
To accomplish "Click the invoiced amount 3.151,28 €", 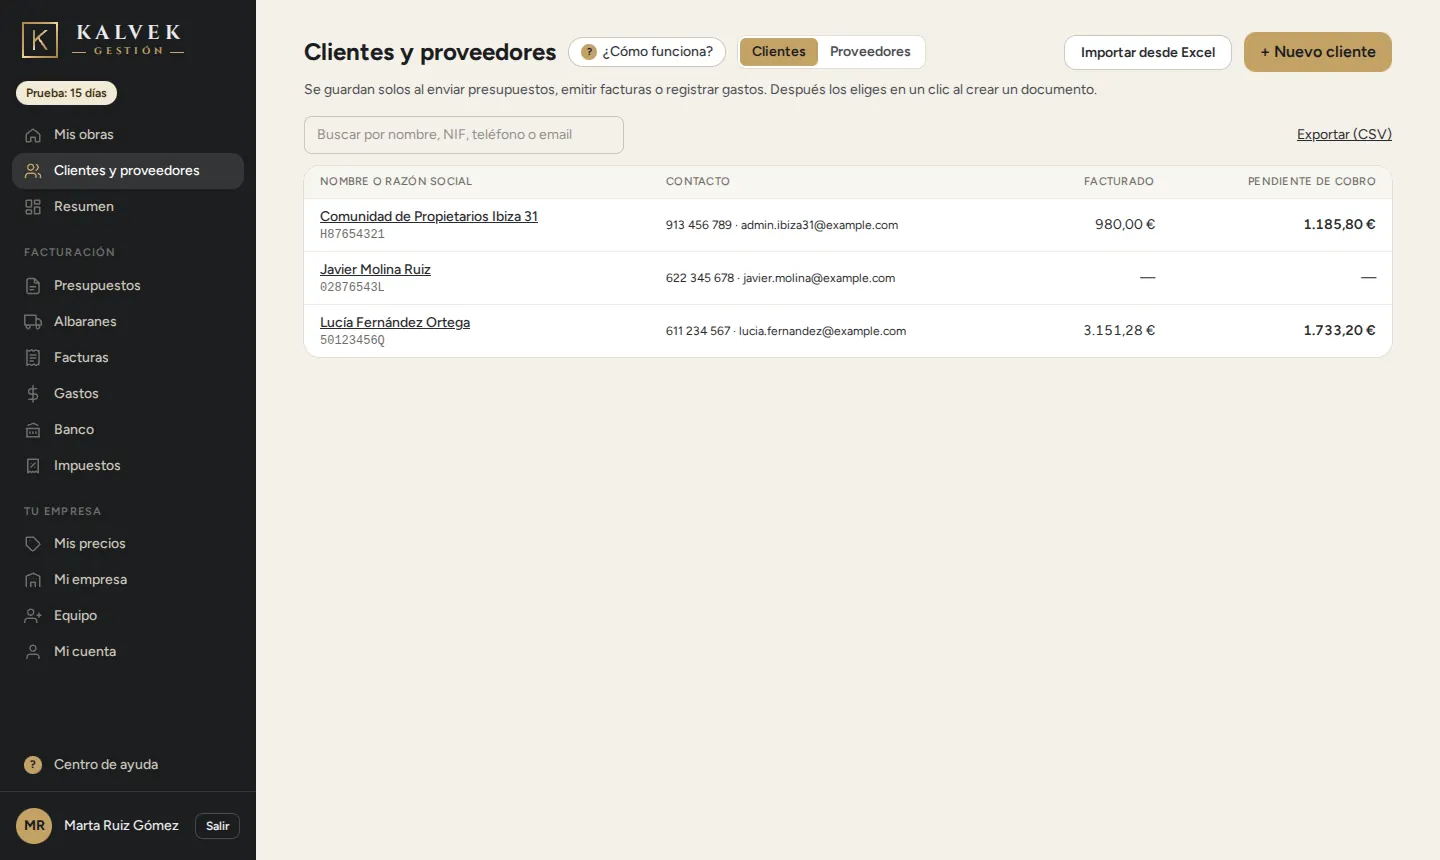I will [x=1119, y=330].
